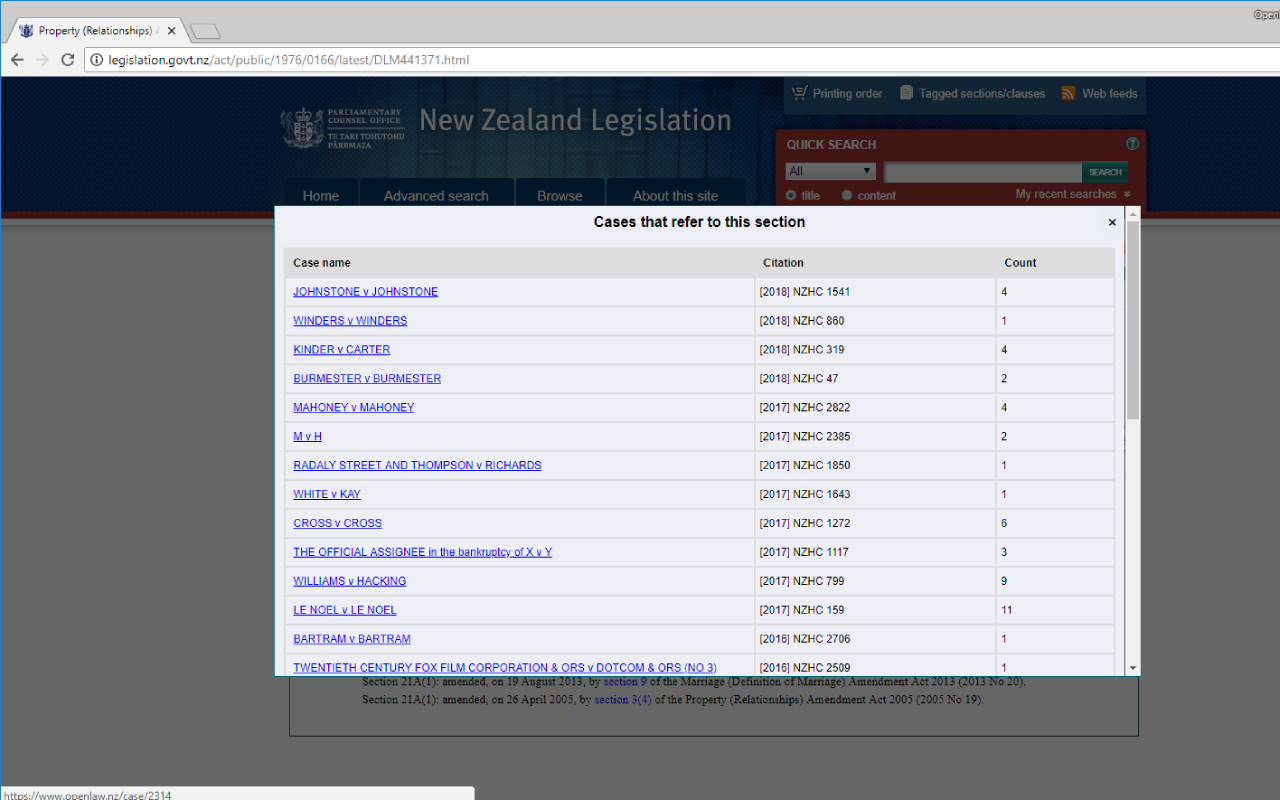Open MAHONEY v MAHONEY case link
This screenshot has height=800, width=1280.
click(x=354, y=408)
